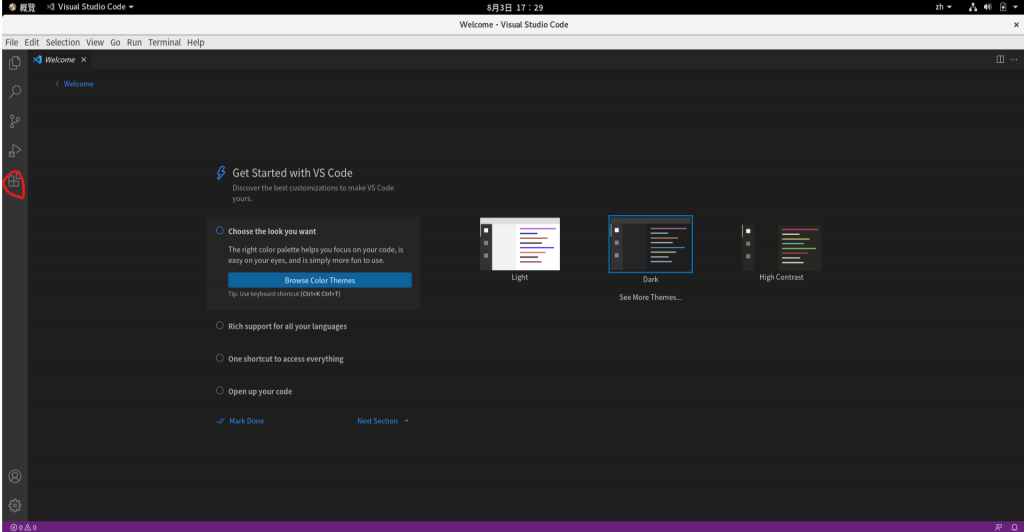Choose the Dark theme thumbnail
Image resolution: width=1024 pixels, height=532 pixels.
[650, 244]
